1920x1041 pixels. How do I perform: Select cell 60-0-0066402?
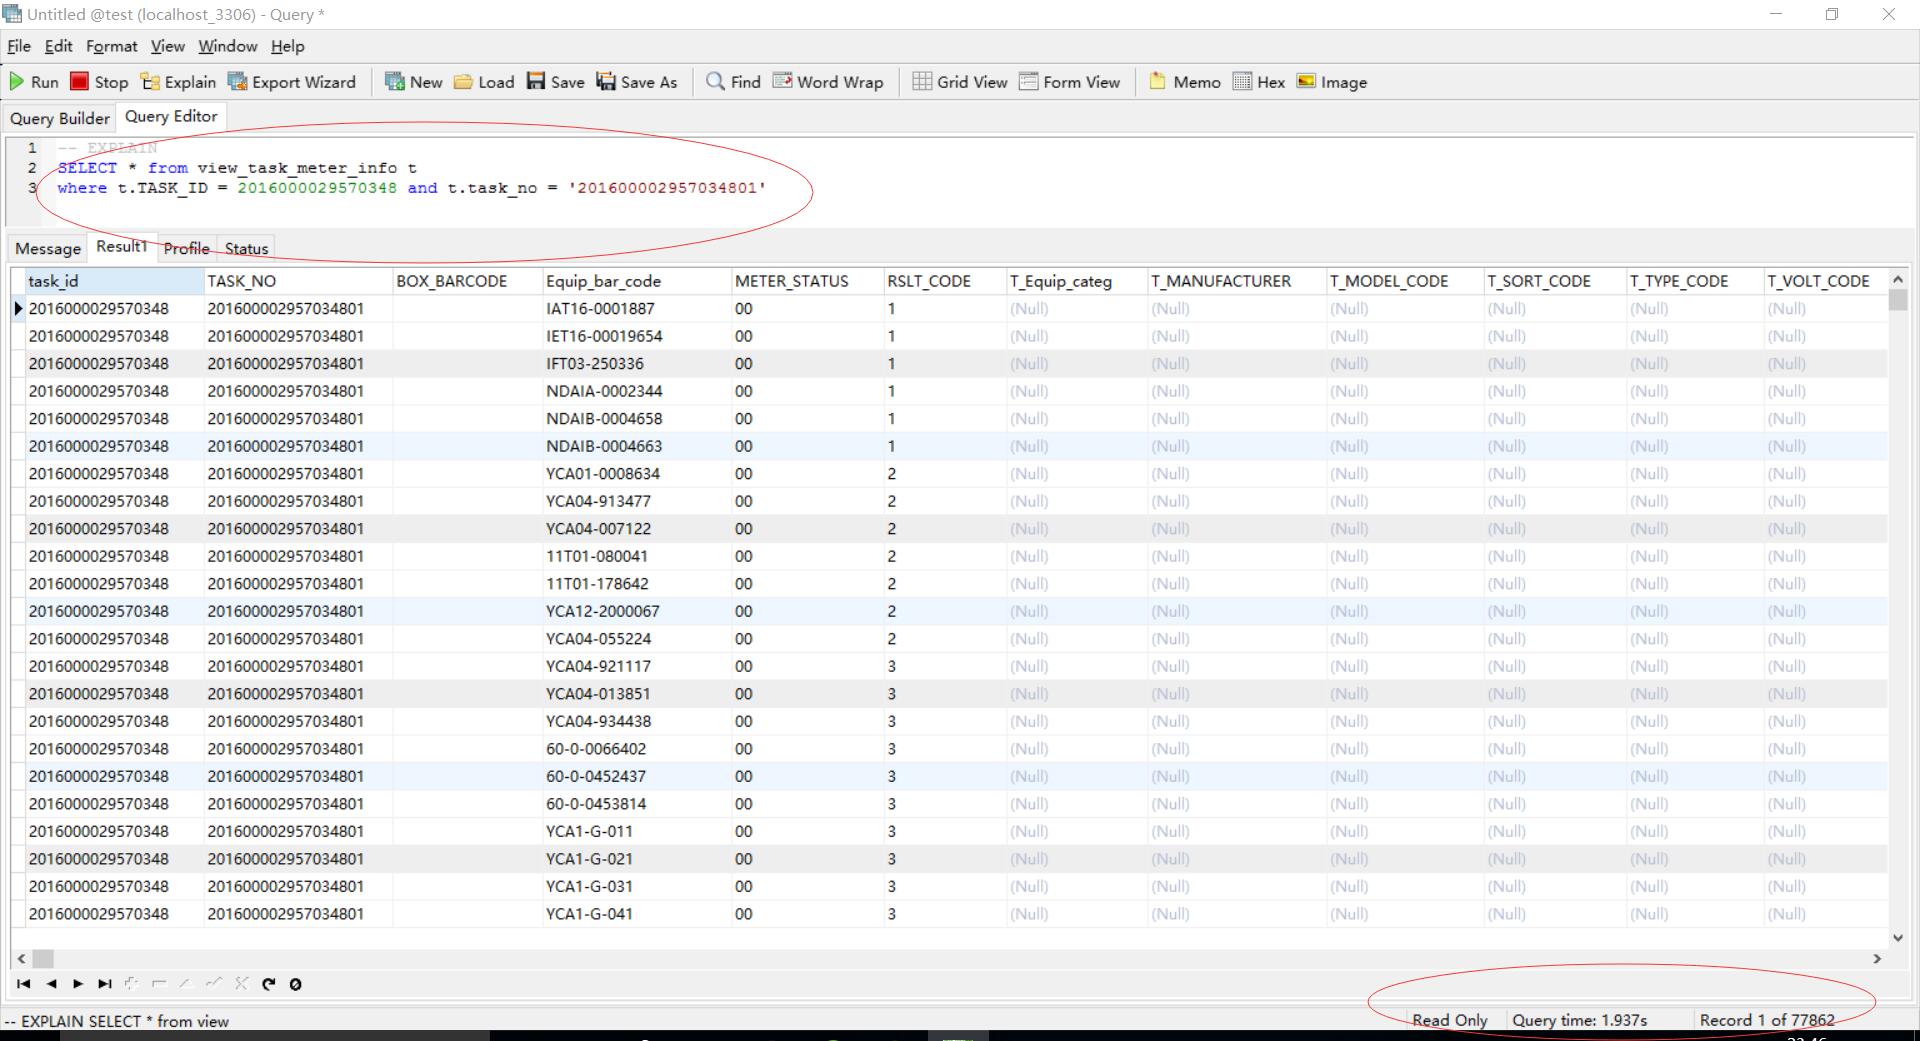pos(636,749)
